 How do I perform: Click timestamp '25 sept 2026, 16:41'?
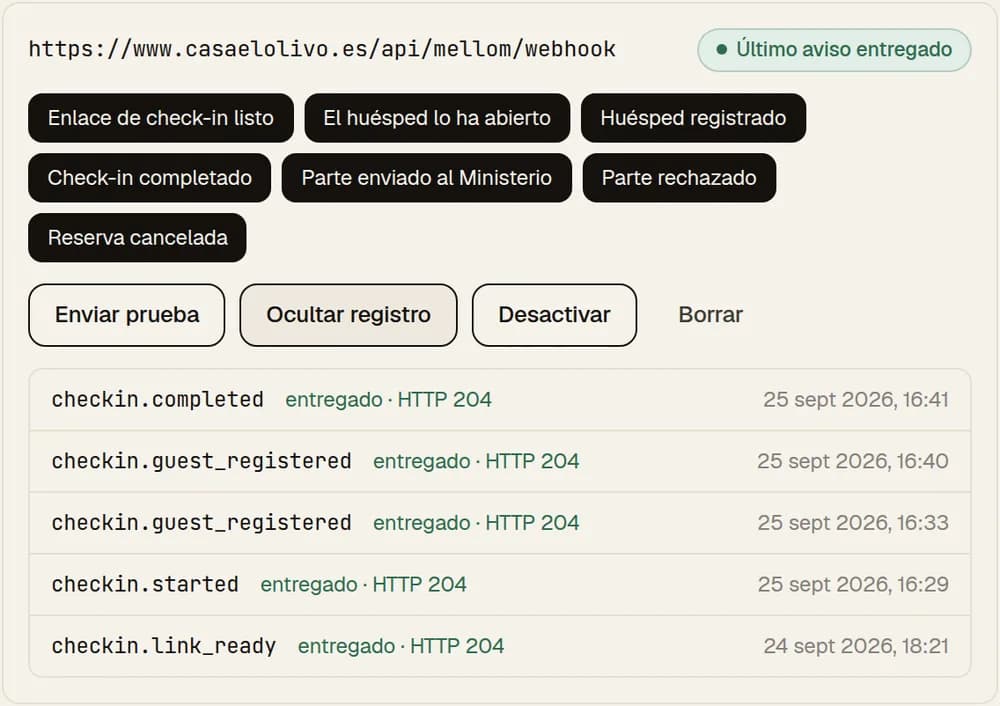(x=856, y=400)
